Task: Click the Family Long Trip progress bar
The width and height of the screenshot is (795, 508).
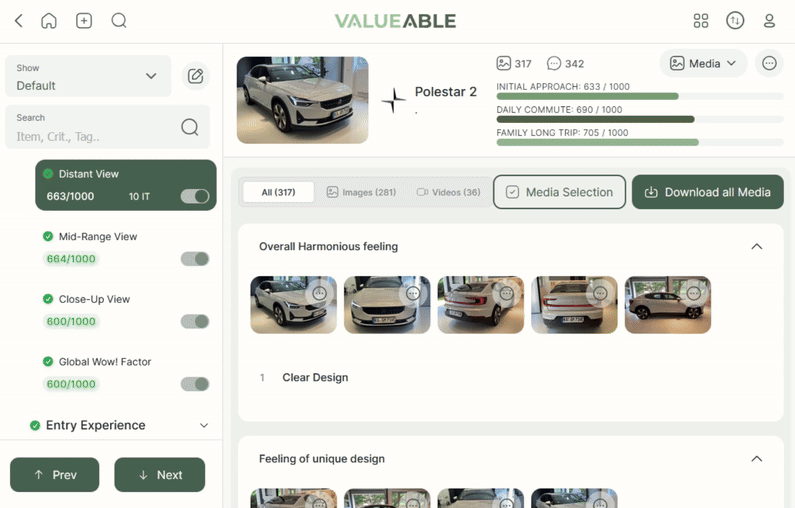Action: [640, 142]
